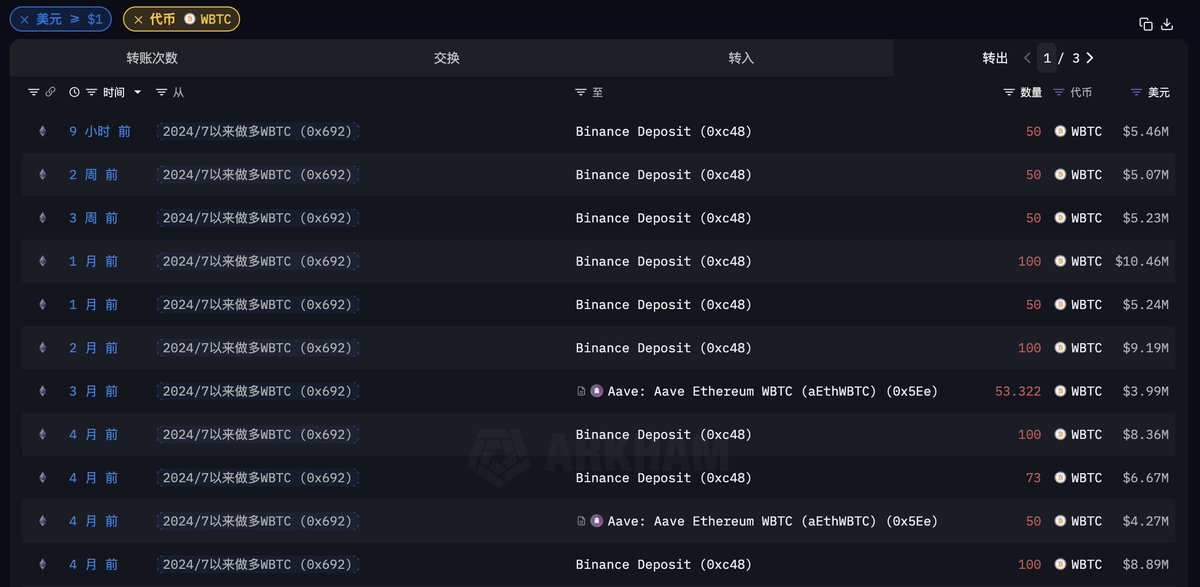Screen dimensions: 1200x587
Task: Click the page number field showing 1
Action: coord(1047,58)
